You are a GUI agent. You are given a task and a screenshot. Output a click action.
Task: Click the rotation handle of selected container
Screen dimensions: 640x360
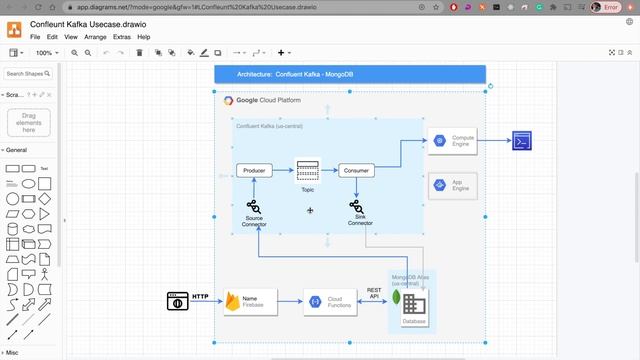[x=490, y=86]
